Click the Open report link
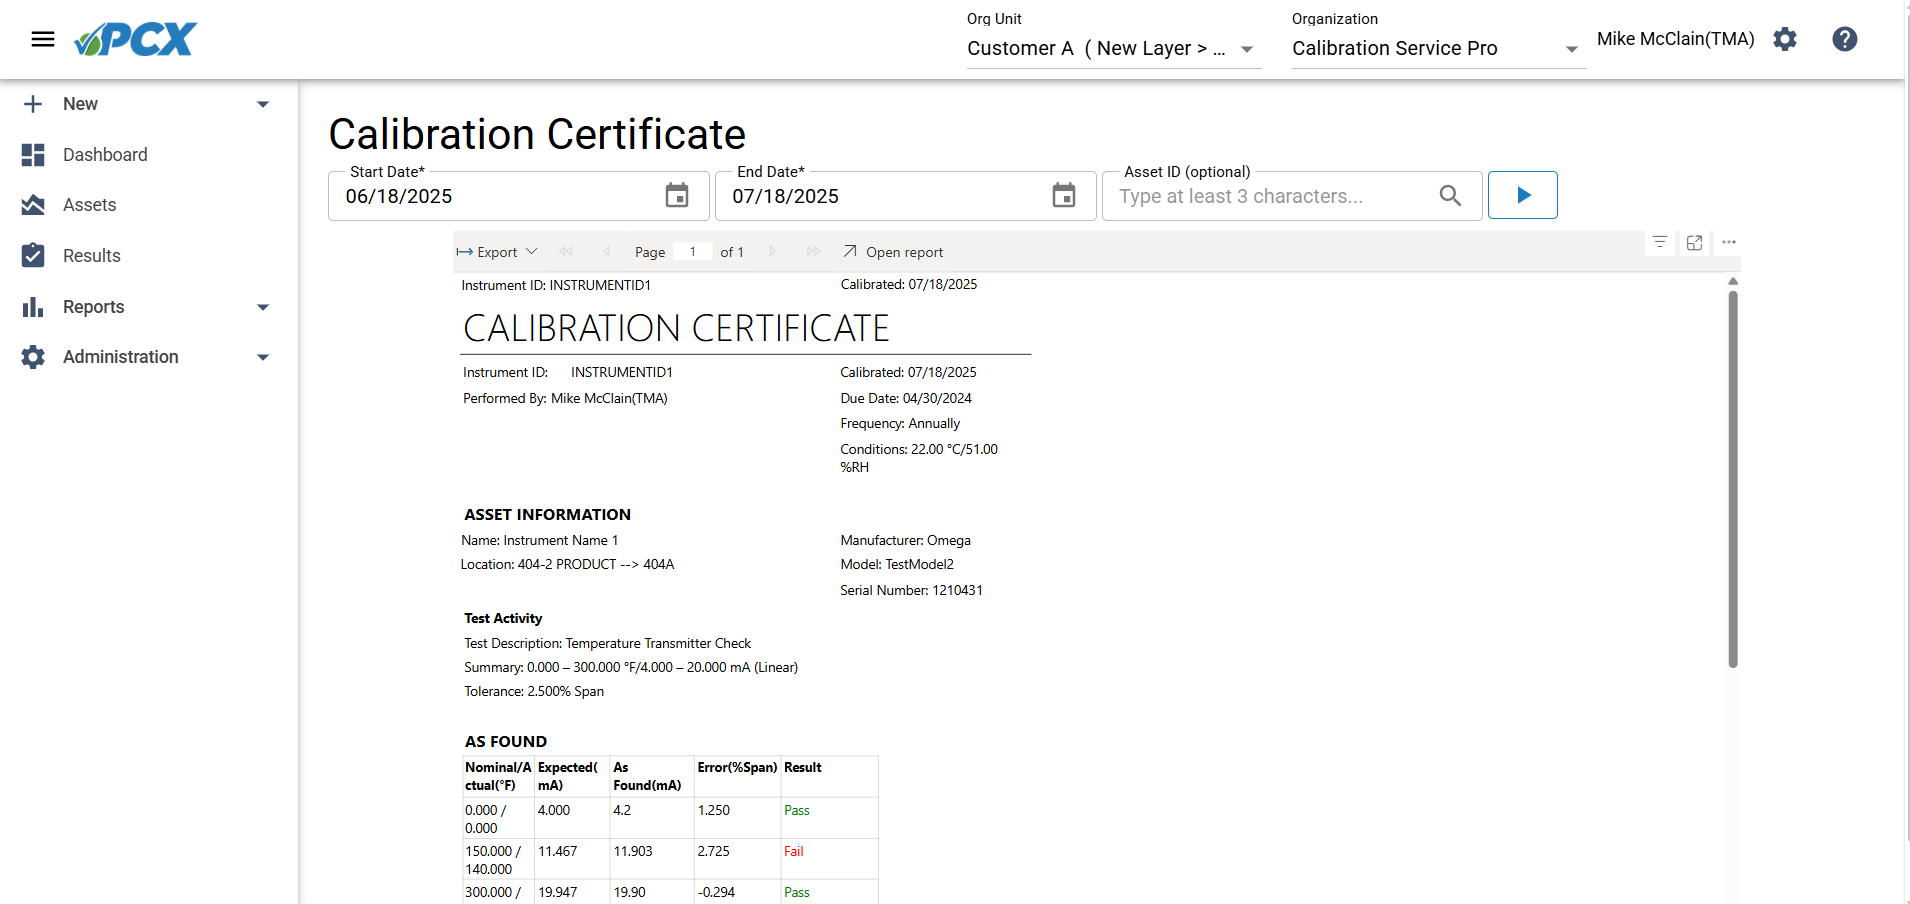Screen dimensions: 1910x904 pyautogui.click(x=893, y=252)
